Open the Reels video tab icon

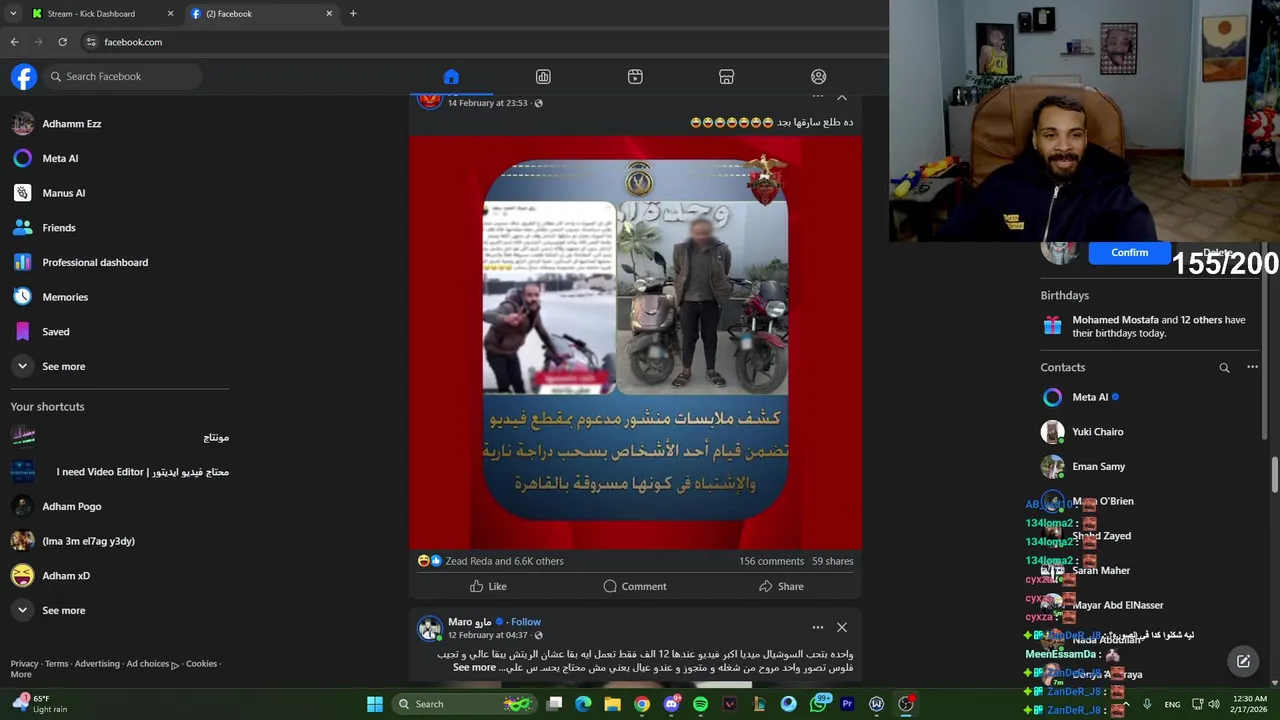pyautogui.click(x=635, y=77)
